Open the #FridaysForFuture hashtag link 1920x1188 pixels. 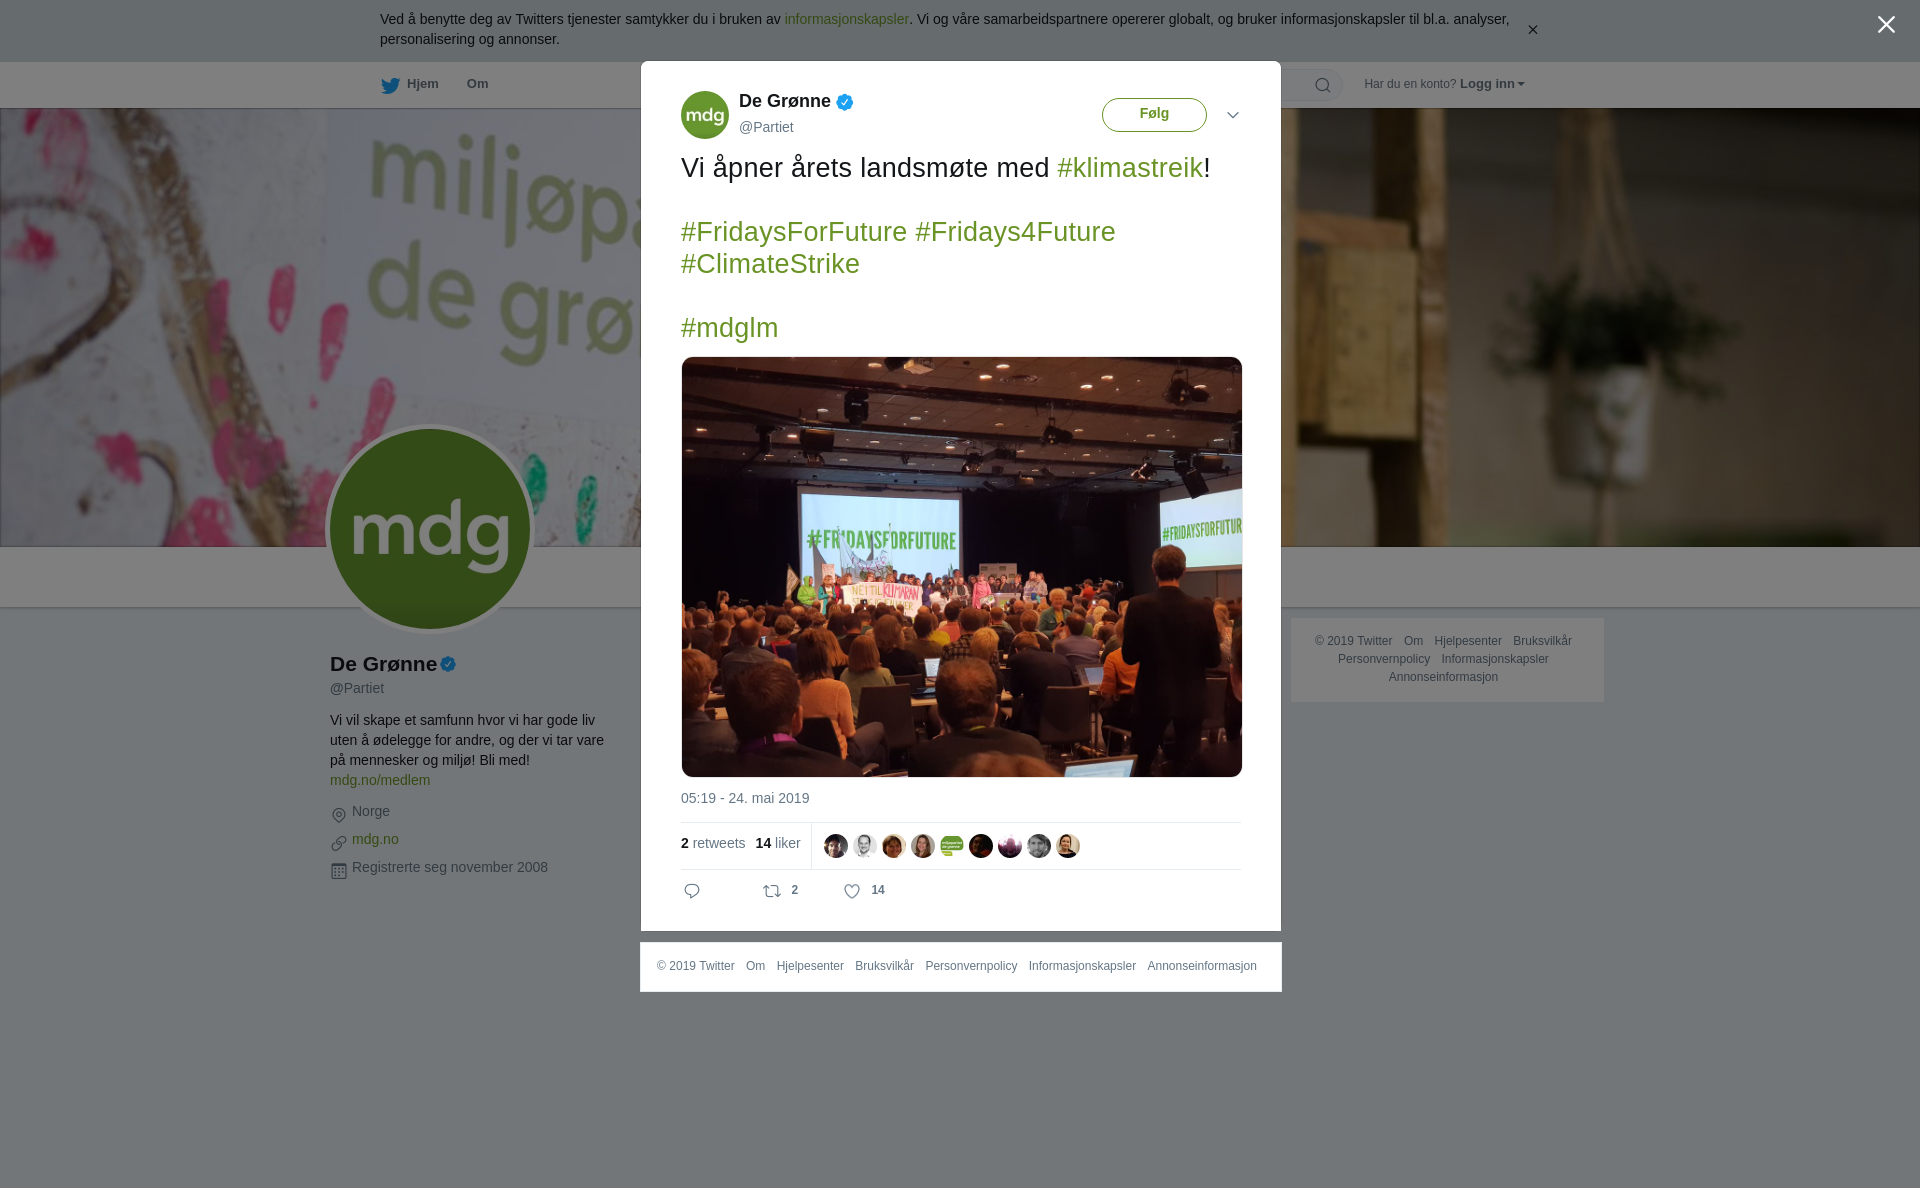[x=794, y=232]
